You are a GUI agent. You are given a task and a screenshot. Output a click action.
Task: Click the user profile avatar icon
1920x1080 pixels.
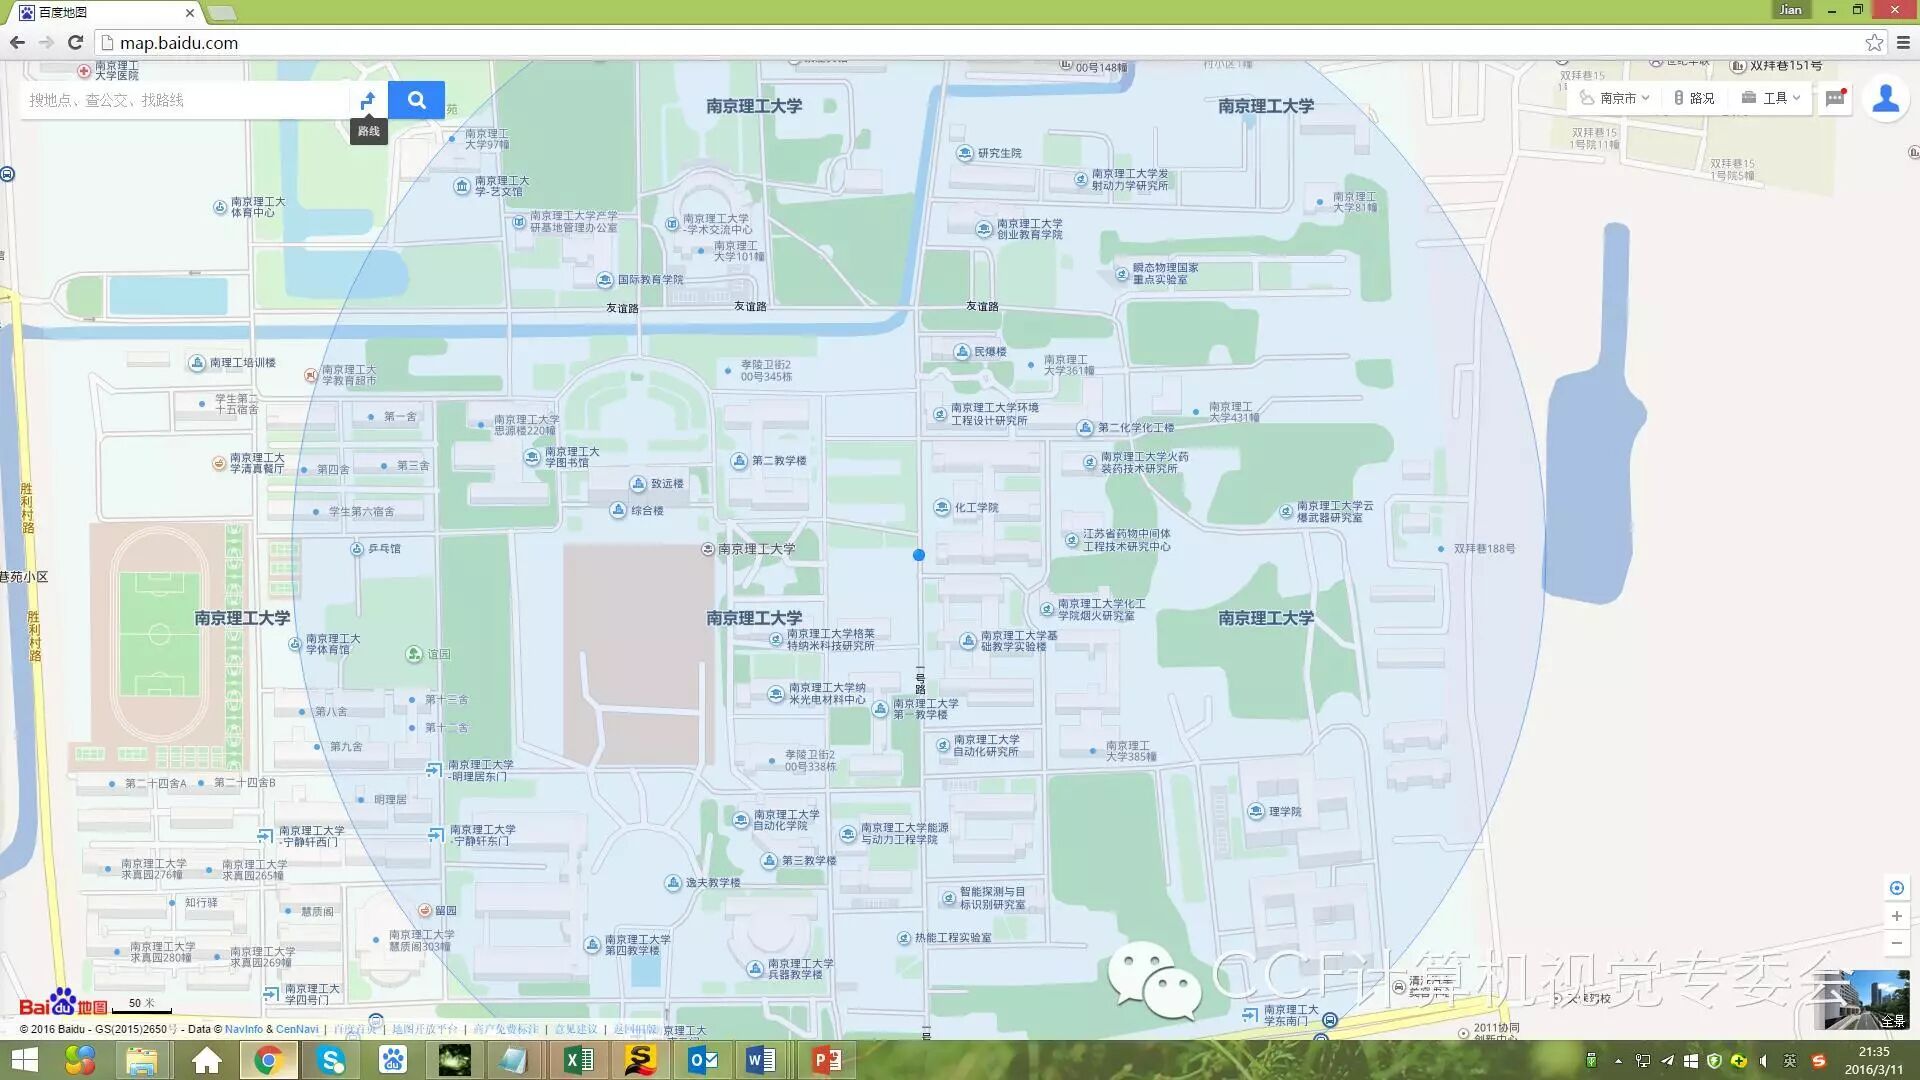(x=1886, y=99)
